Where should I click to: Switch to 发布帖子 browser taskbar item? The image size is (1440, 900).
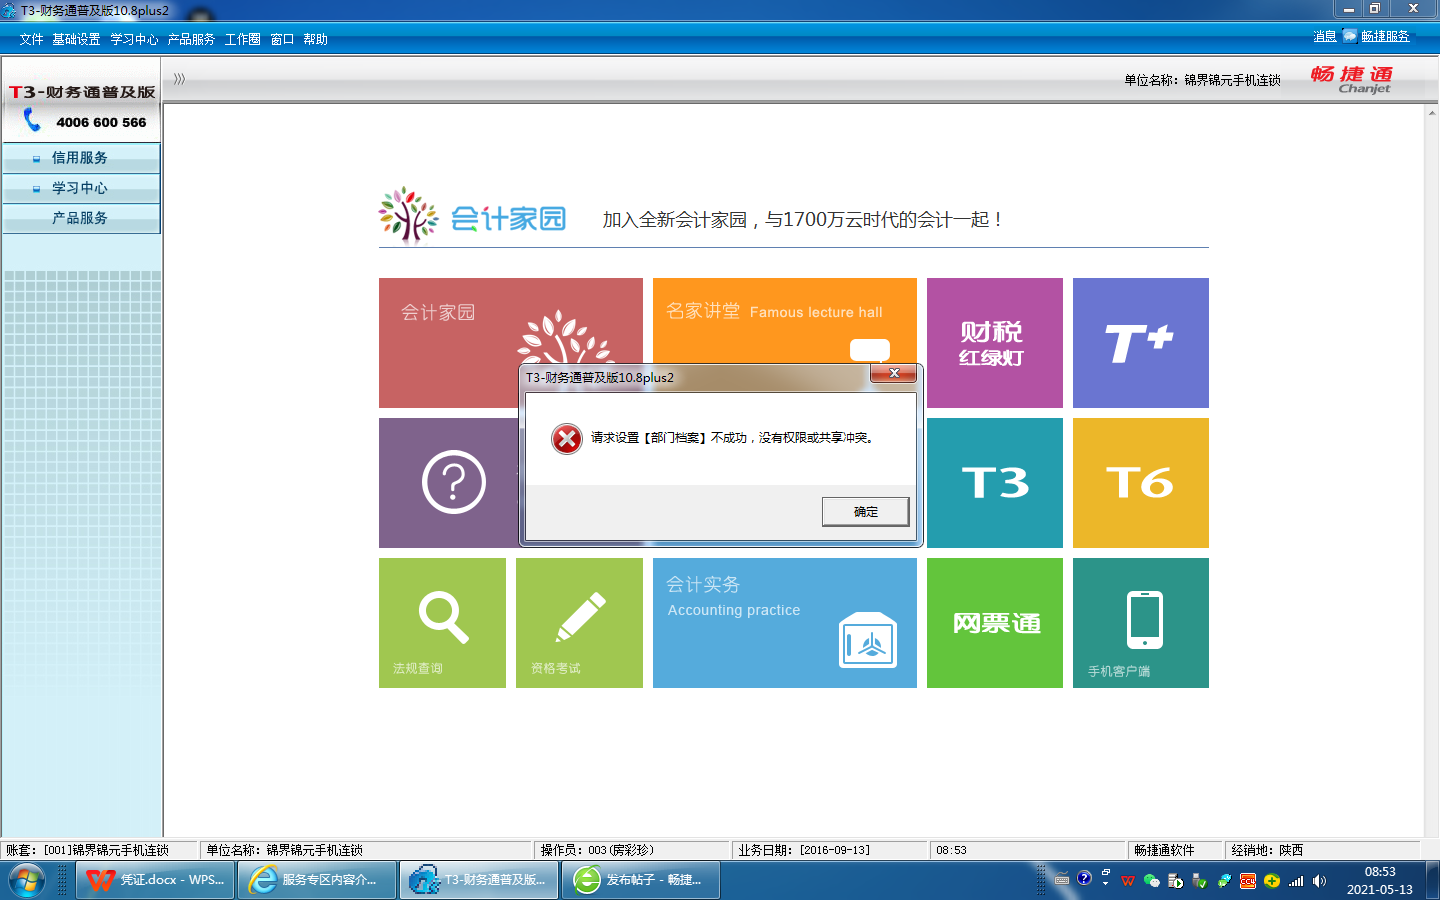click(x=642, y=880)
